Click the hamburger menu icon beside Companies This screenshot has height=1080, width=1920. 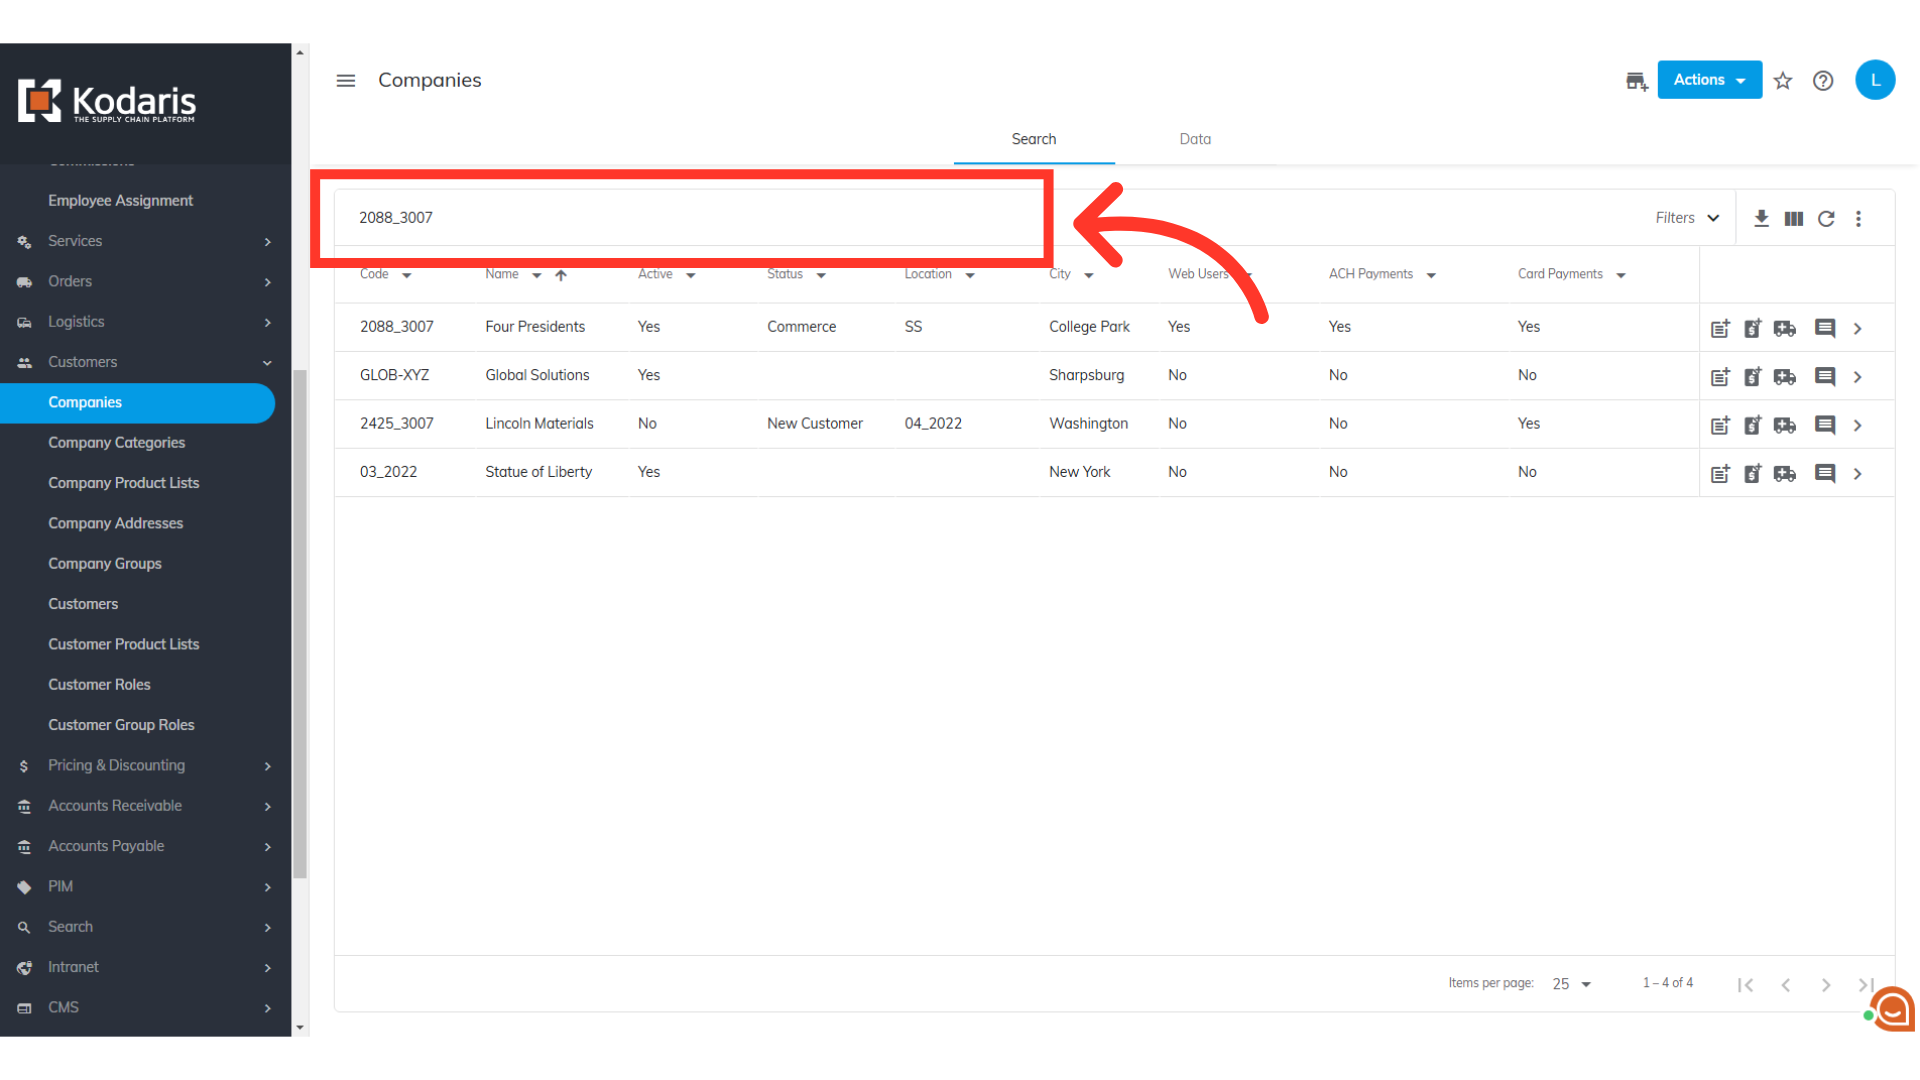[x=346, y=80]
